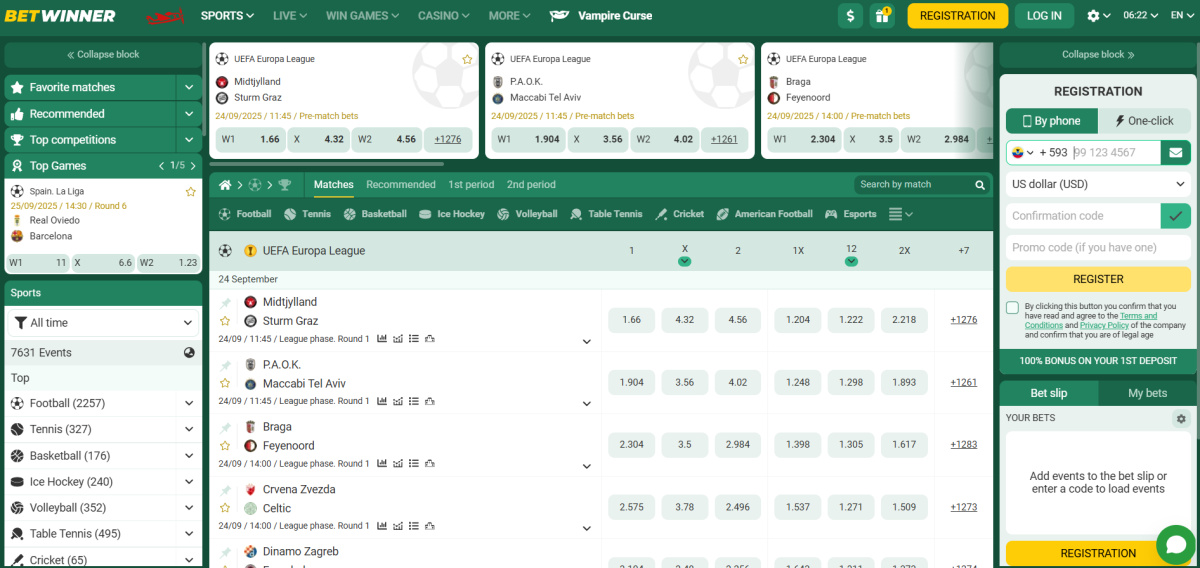This screenshot has width=1200, height=568.
Task: Select the 1st period tab
Action: (x=471, y=185)
